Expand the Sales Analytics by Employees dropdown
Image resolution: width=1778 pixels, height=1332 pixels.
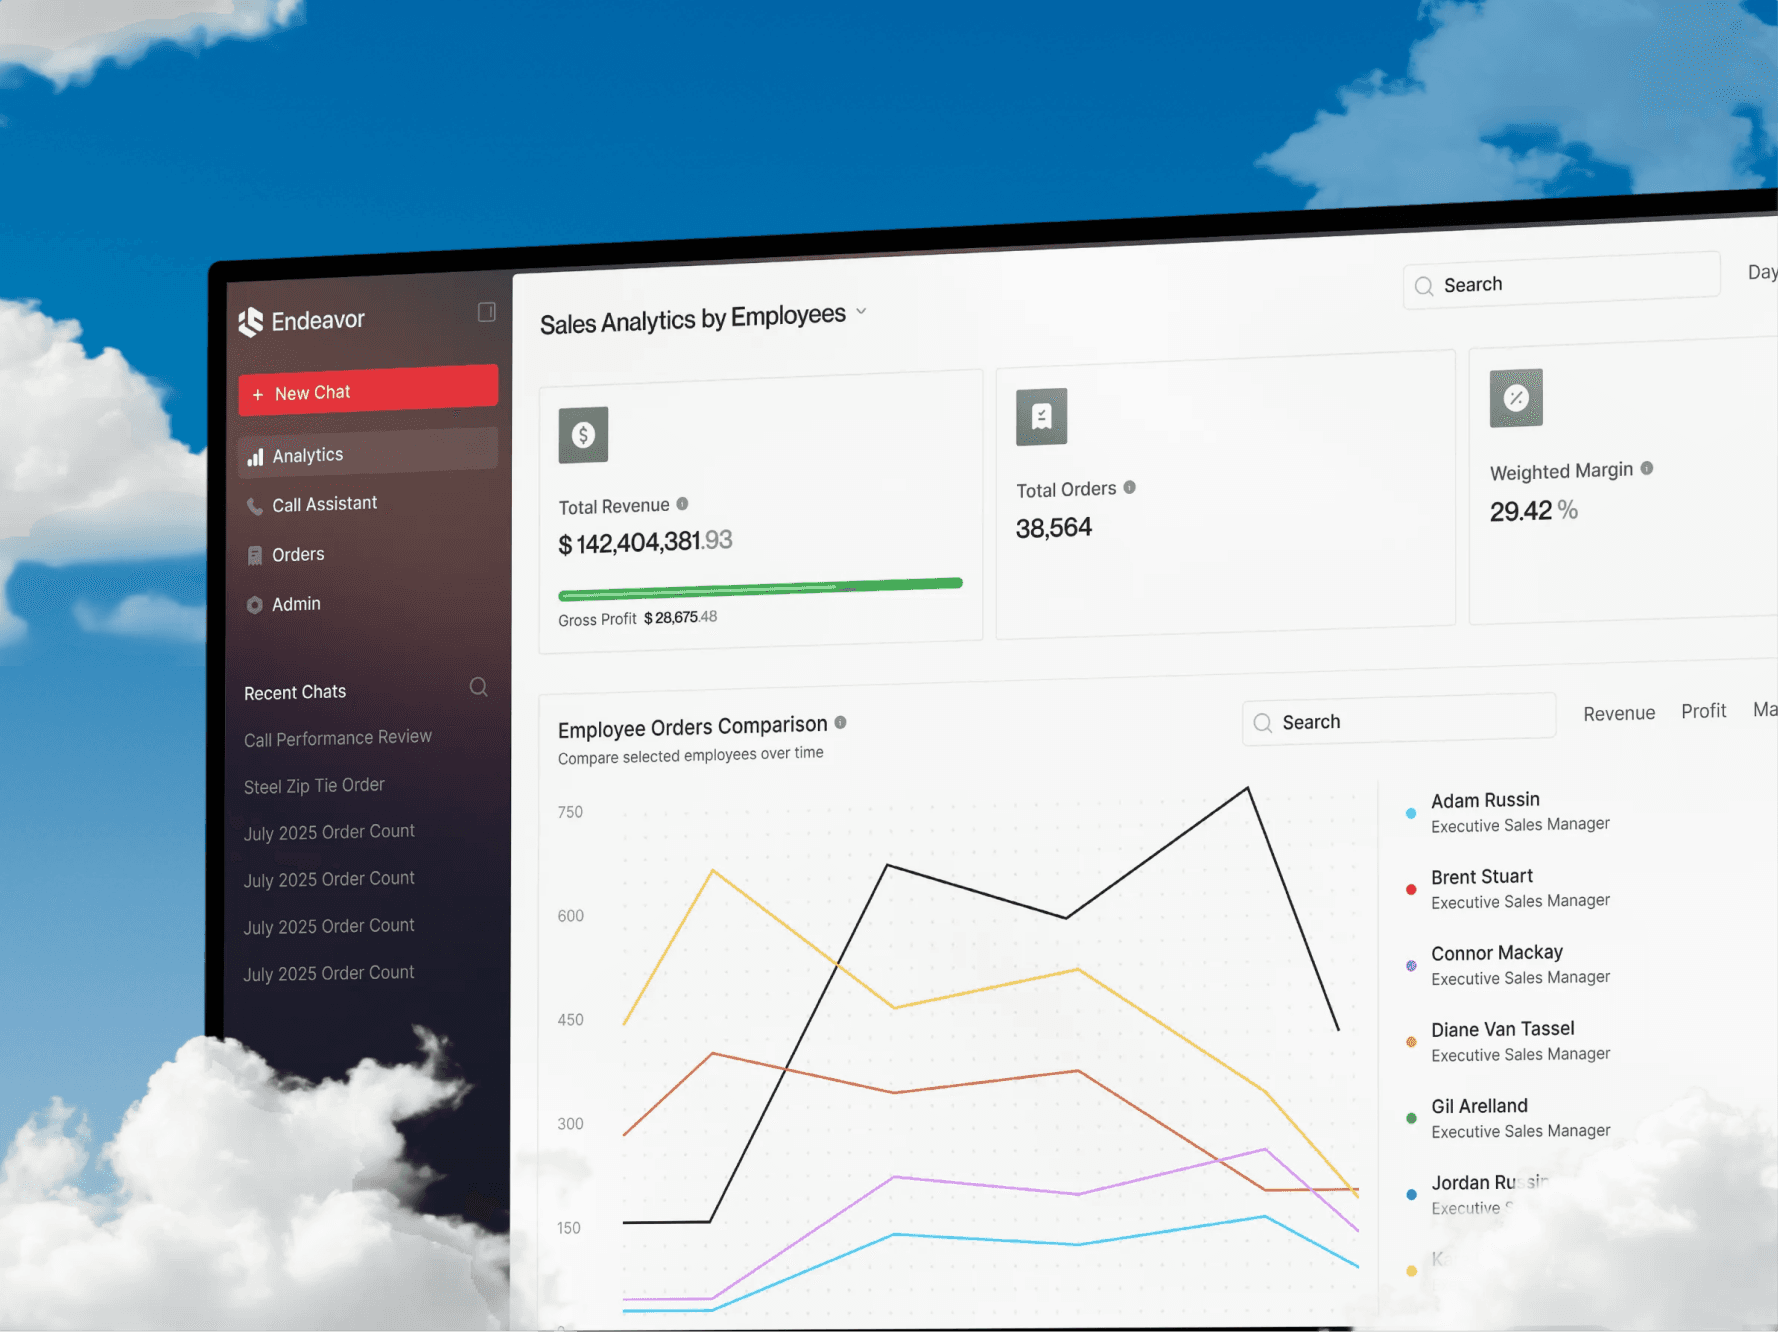[x=861, y=311]
